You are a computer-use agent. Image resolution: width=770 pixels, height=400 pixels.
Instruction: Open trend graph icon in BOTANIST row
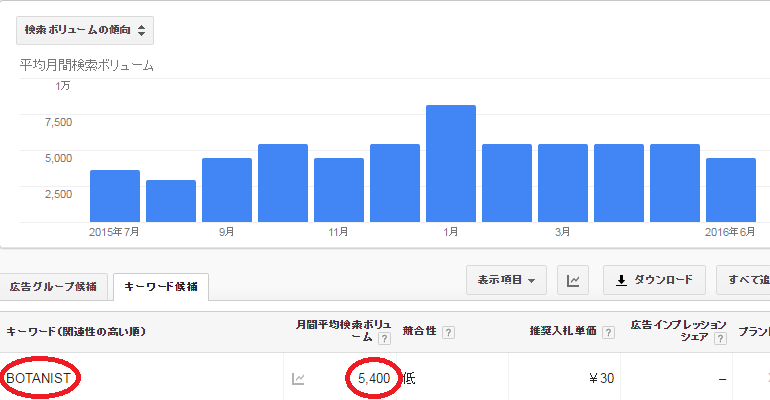point(298,379)
